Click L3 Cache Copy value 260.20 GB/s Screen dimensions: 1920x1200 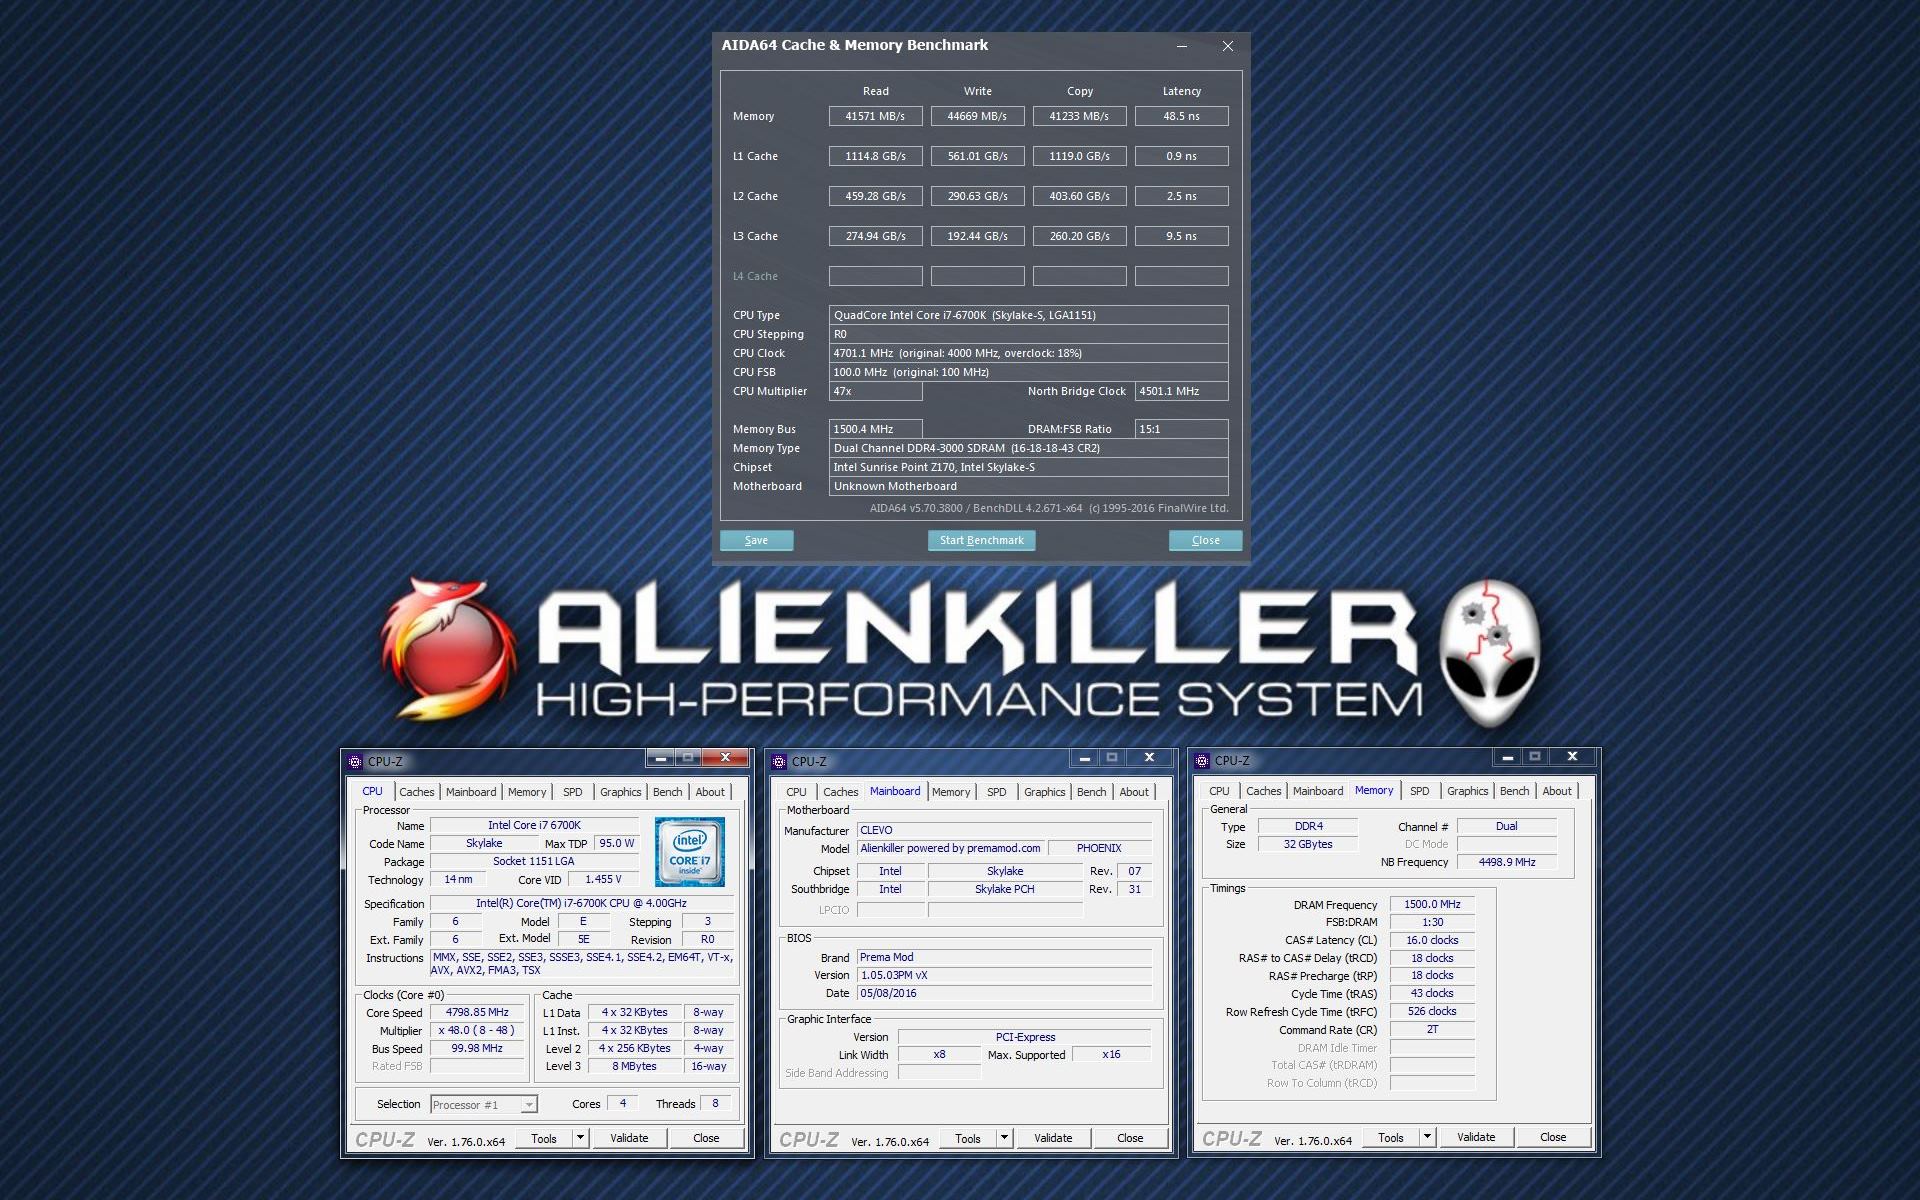[1080, 236]
